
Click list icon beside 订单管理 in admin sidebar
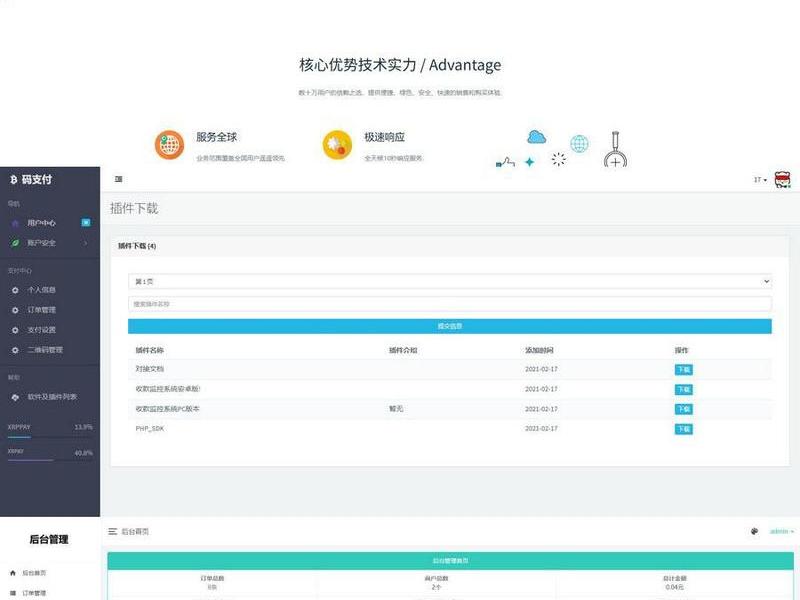pyautogui.click(x=13, y=593)
